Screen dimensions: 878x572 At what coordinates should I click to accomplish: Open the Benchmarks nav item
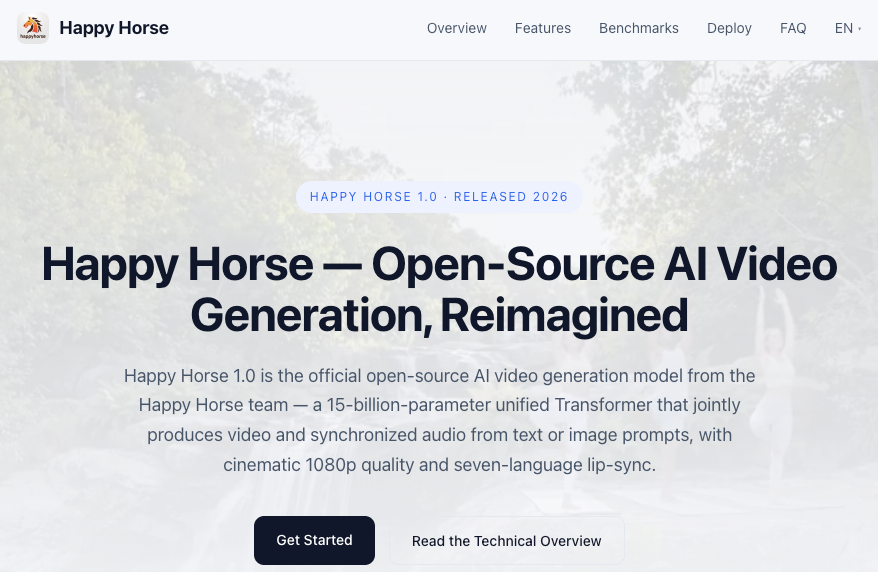click(x=638, y=28)
